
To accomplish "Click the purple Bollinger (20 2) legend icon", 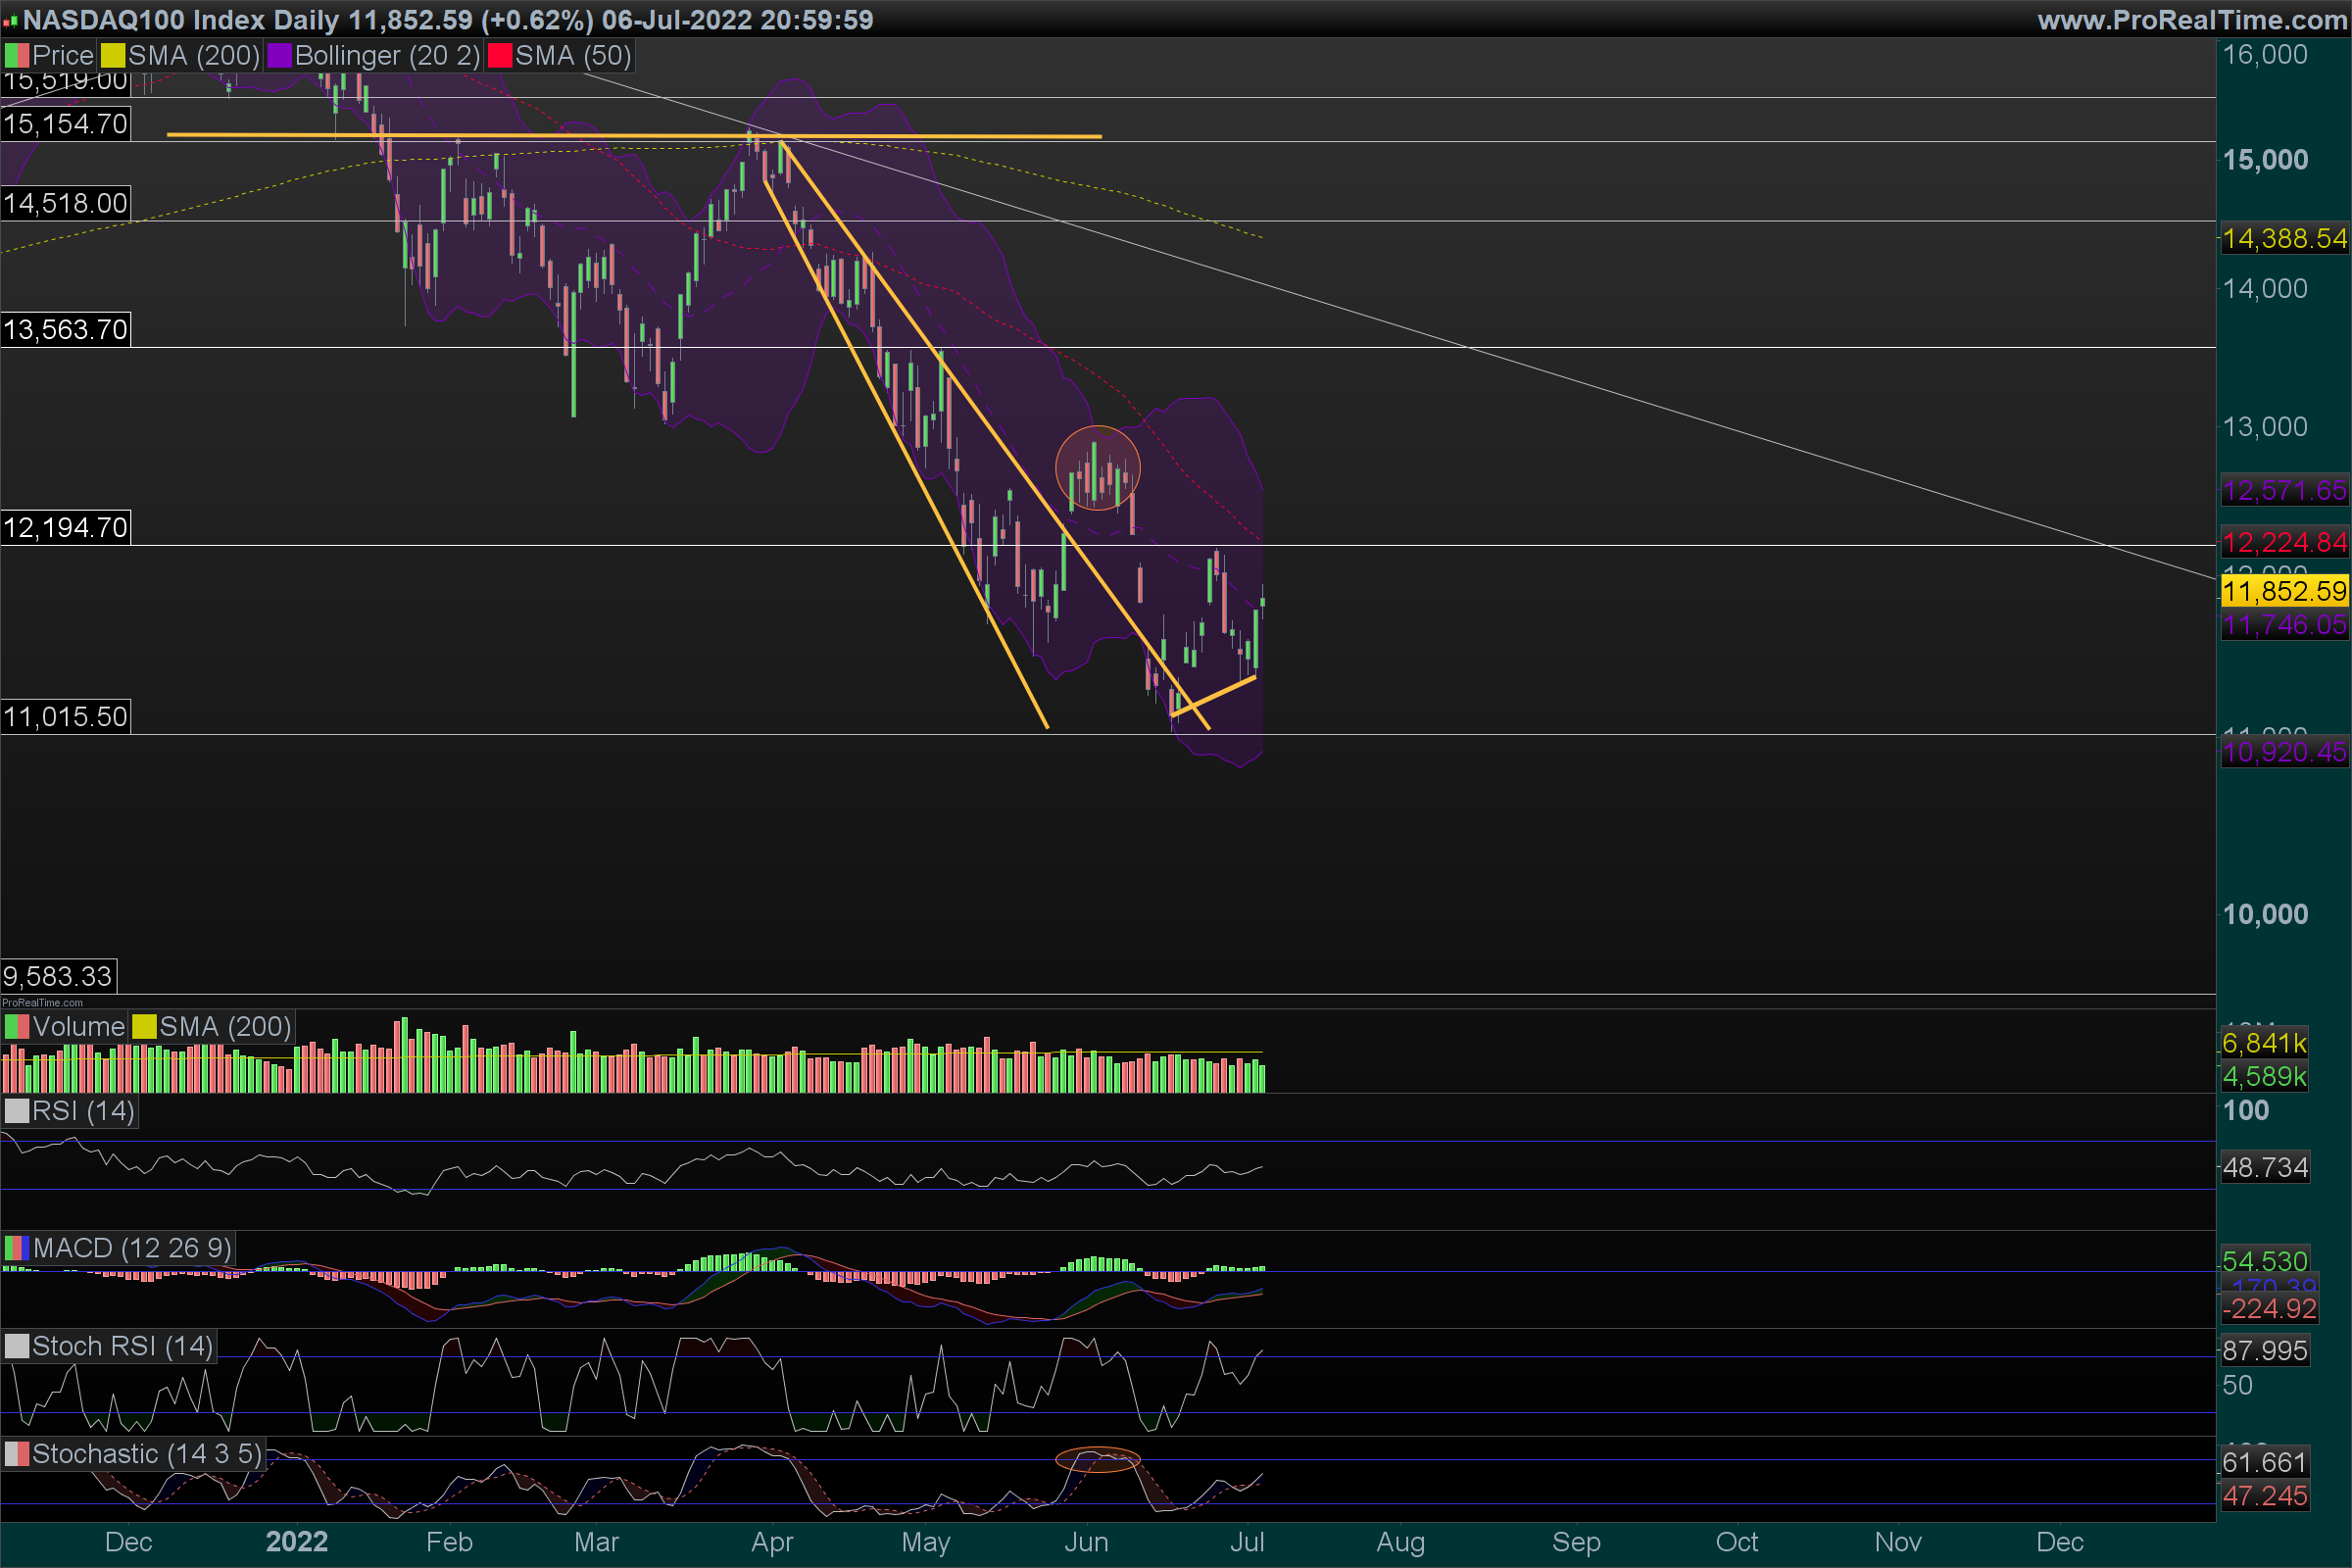I will (279, 55).
